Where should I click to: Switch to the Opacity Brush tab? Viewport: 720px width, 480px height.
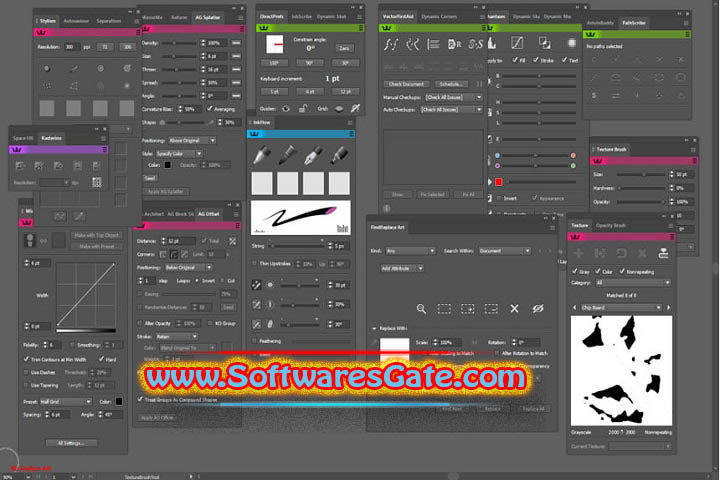(x=610, y=225)
